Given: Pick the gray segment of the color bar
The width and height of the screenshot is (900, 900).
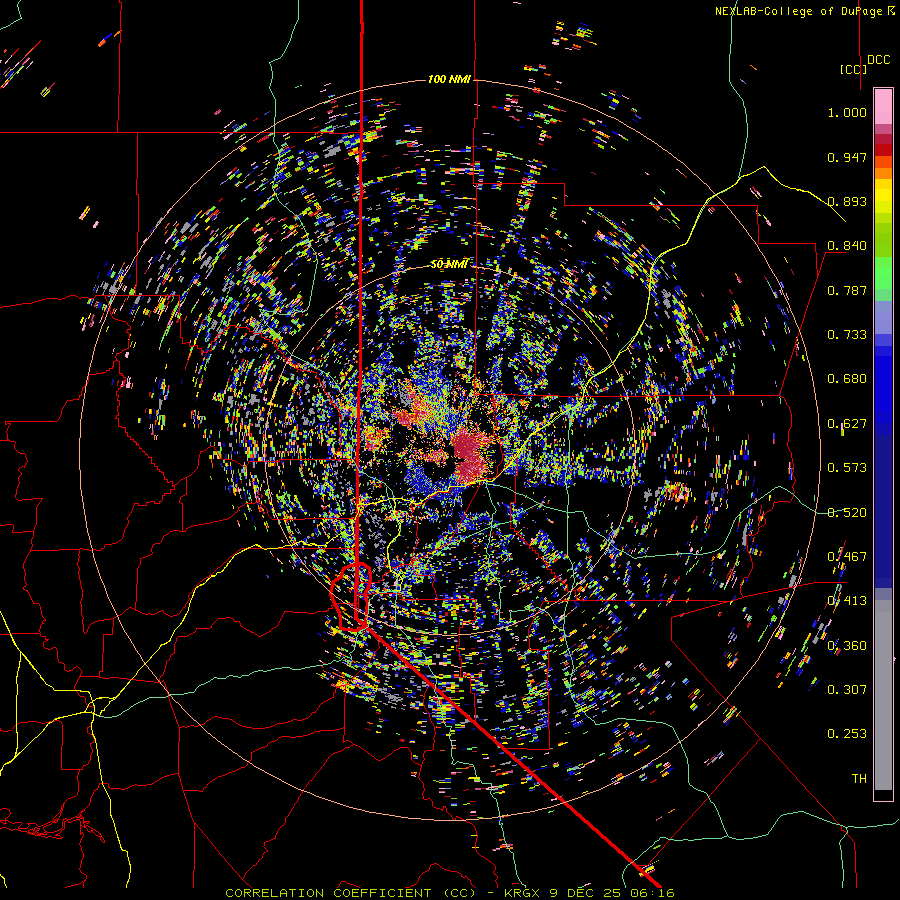Looking at the screenshot, I should (883, 695).
